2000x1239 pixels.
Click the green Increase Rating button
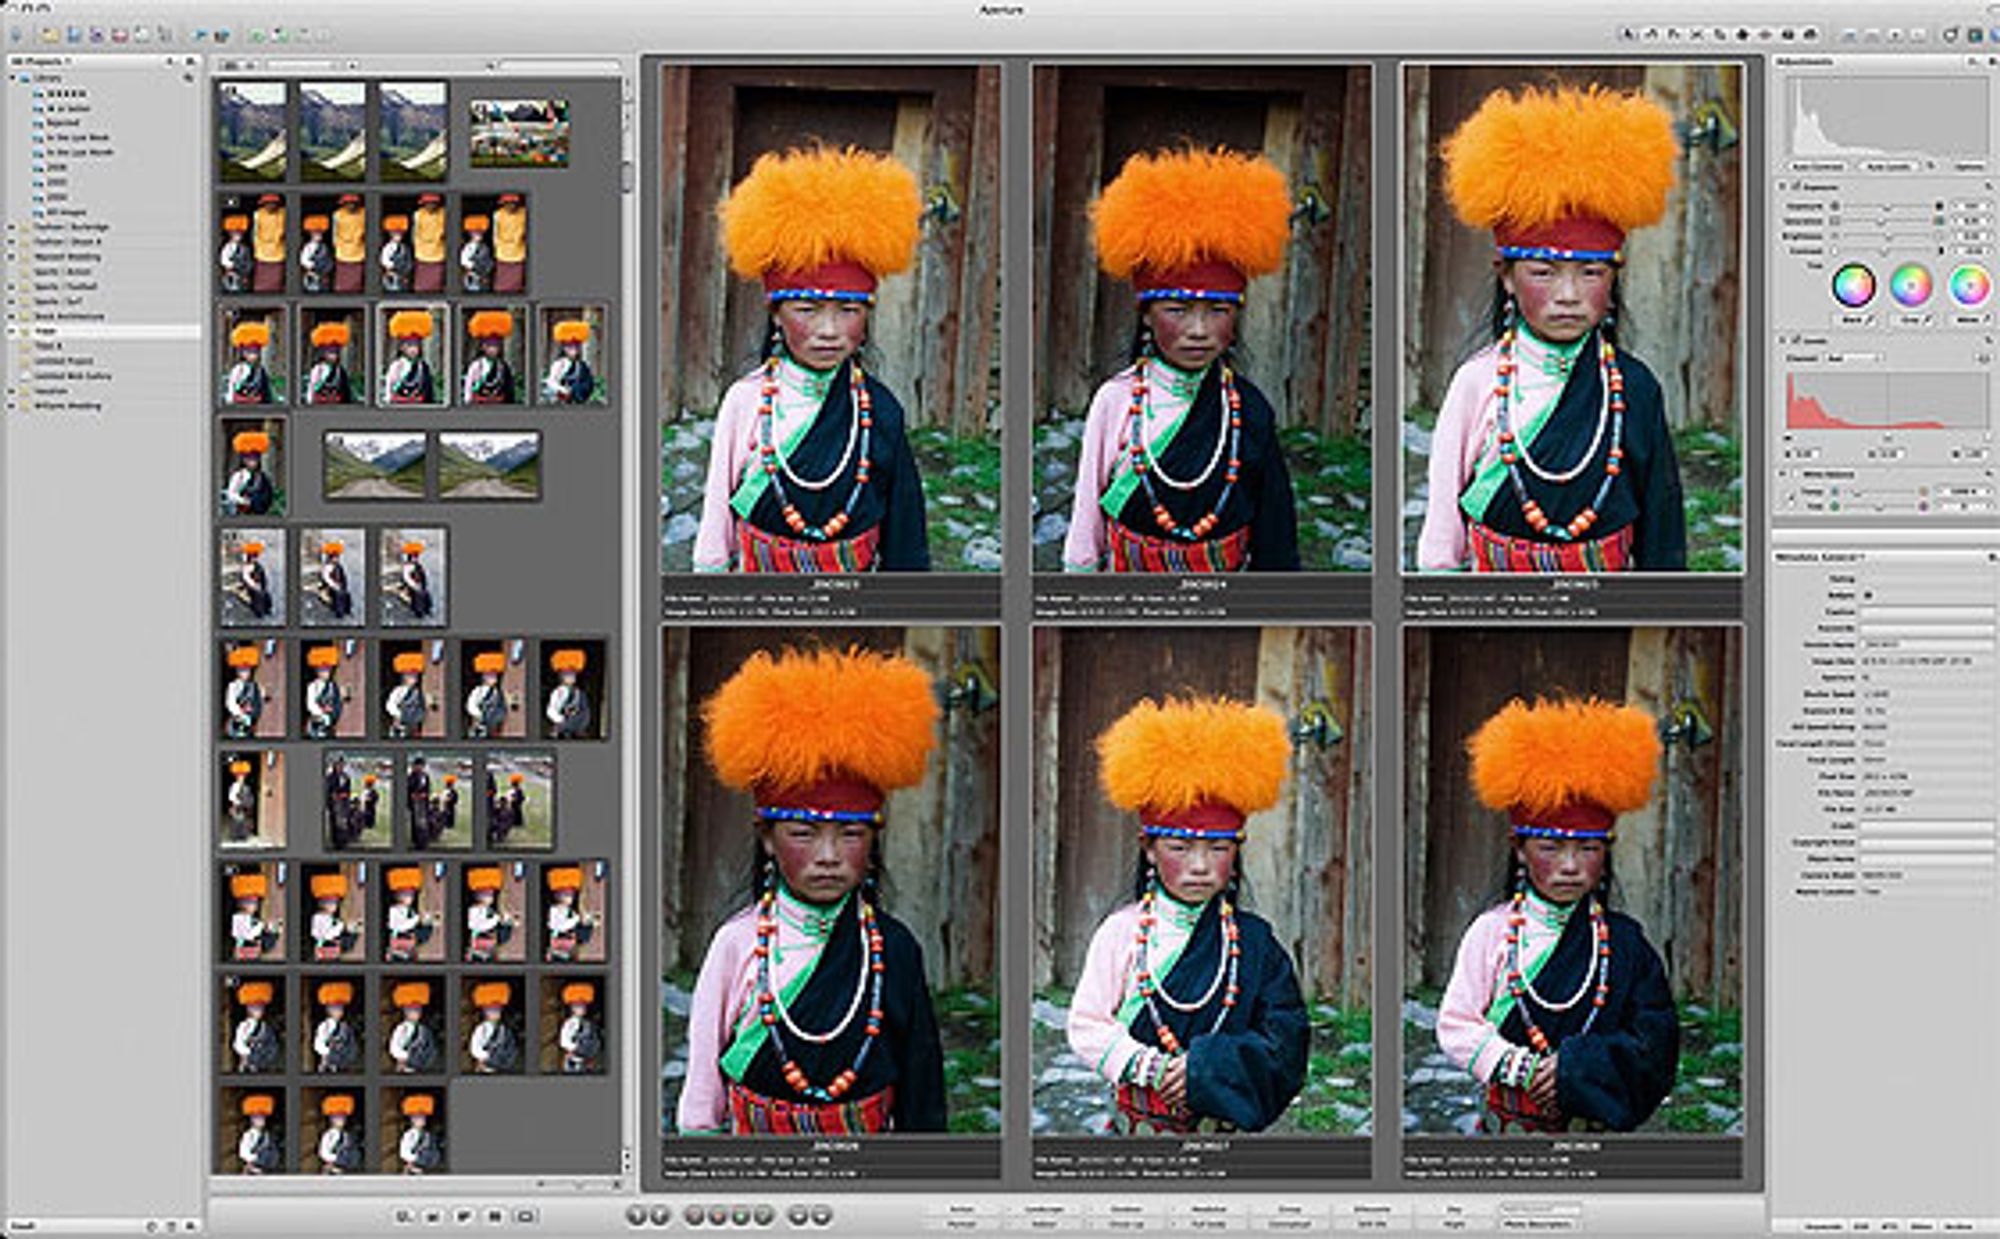point(740,1215)
